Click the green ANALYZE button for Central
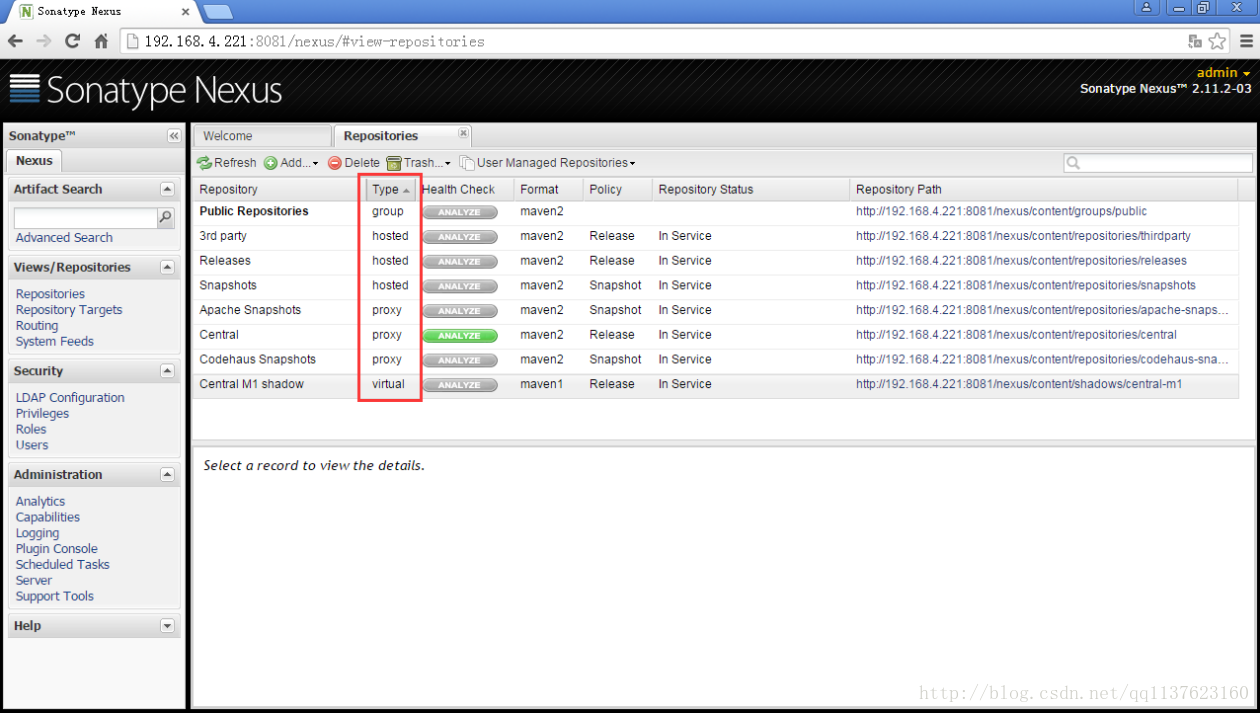Image resolution: width=1260 pixels, height=713 pixels. click(x=460, y=336)
